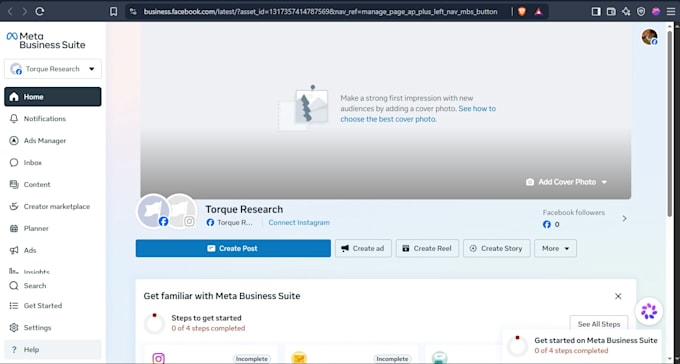Open 'See how to choose the best cover photo' link
This screenshot has height=364, width=680.
tap(418, 114)
